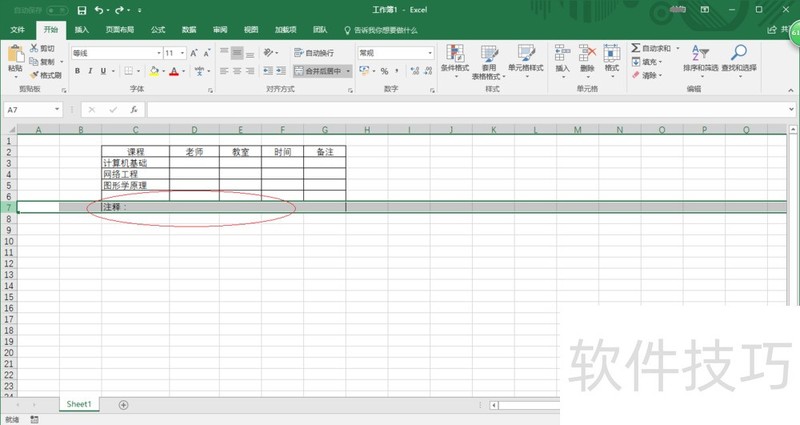Toggle bold formatting
Screen dimensions: 800x425
click(77, 71)
